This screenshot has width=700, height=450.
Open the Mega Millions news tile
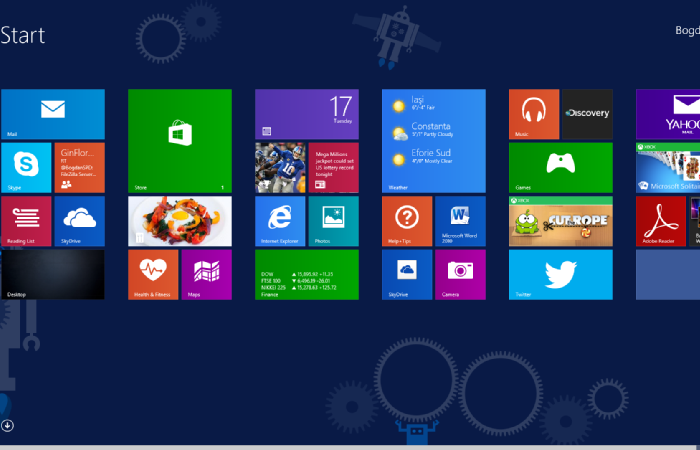coord(333,168)
